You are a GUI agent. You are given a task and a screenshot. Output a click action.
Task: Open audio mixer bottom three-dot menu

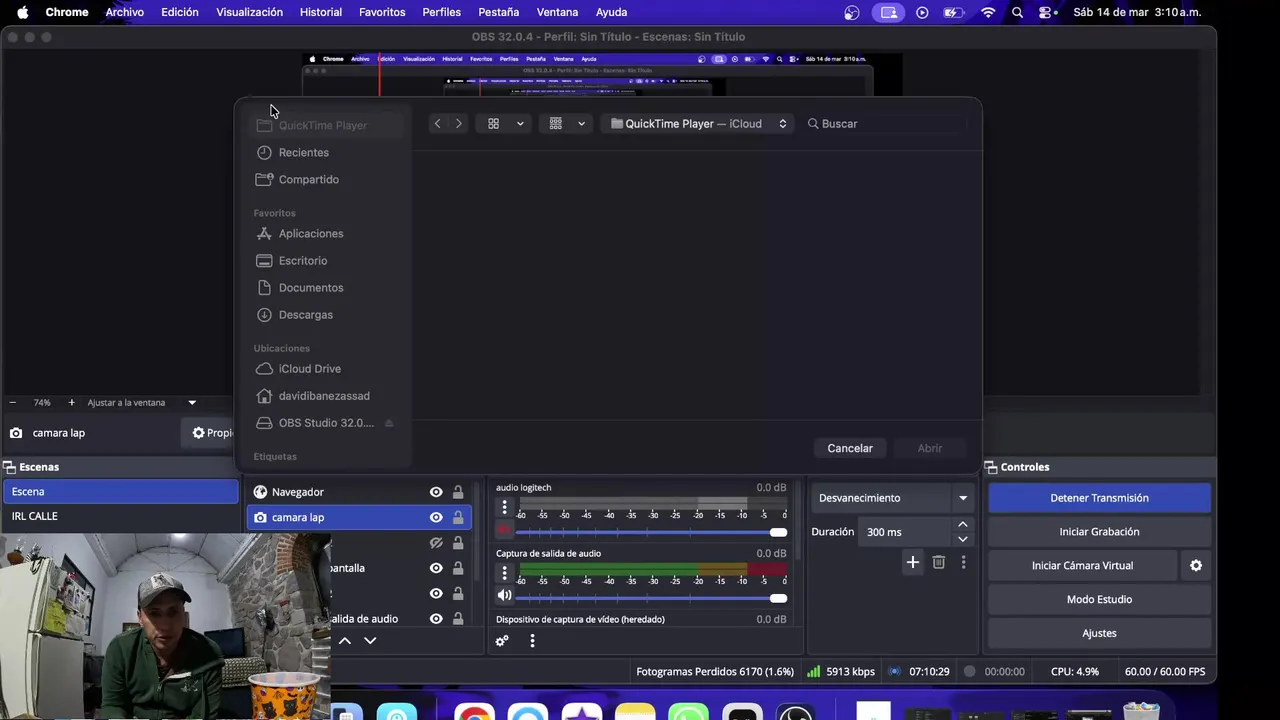point(532,641)
